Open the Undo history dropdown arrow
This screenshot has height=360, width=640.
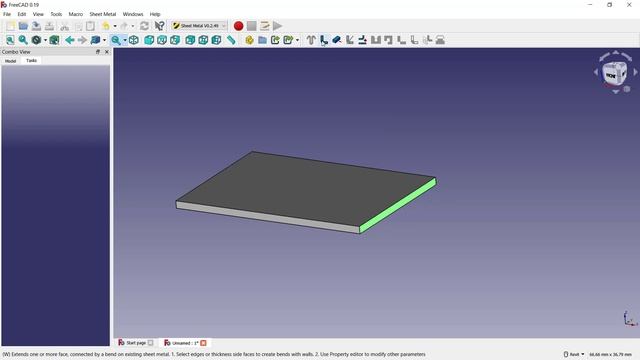(x=115, y=26)
